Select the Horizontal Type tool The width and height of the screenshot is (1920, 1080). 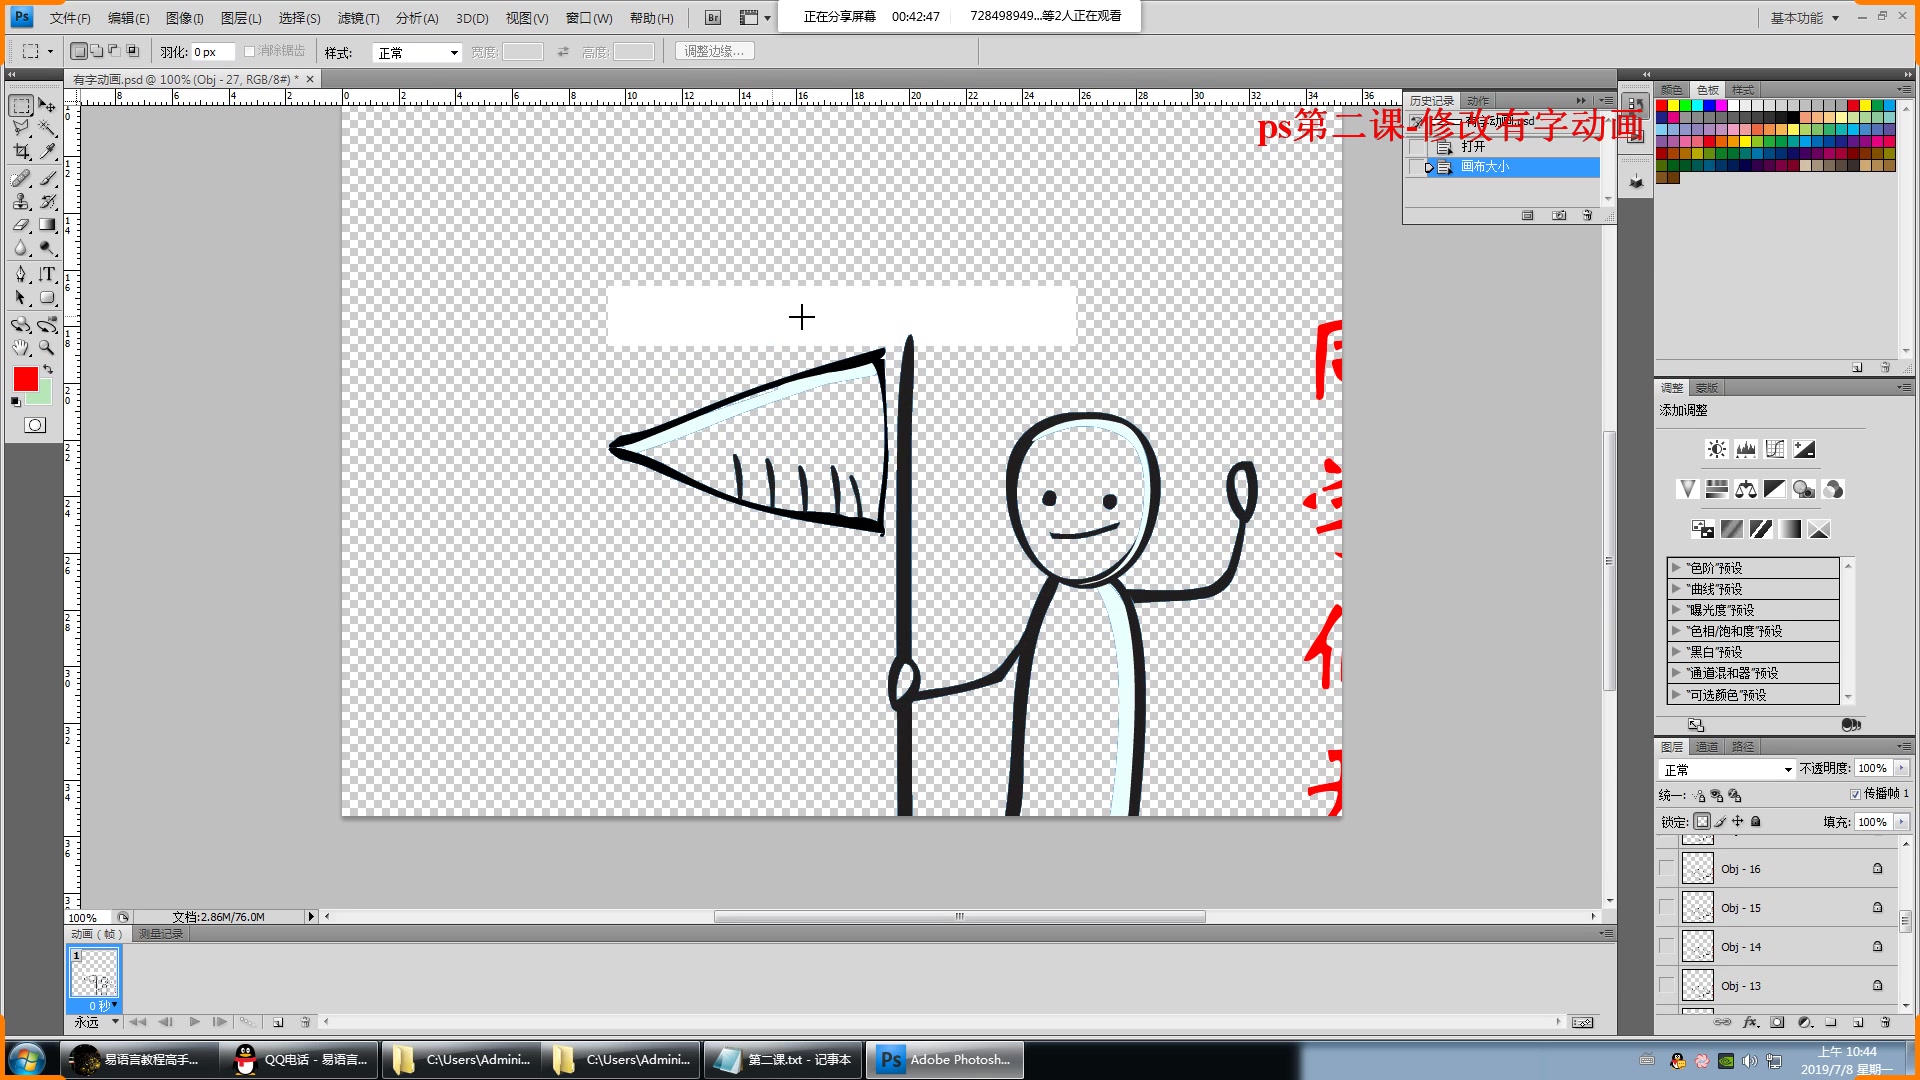[x=47, y=274]
